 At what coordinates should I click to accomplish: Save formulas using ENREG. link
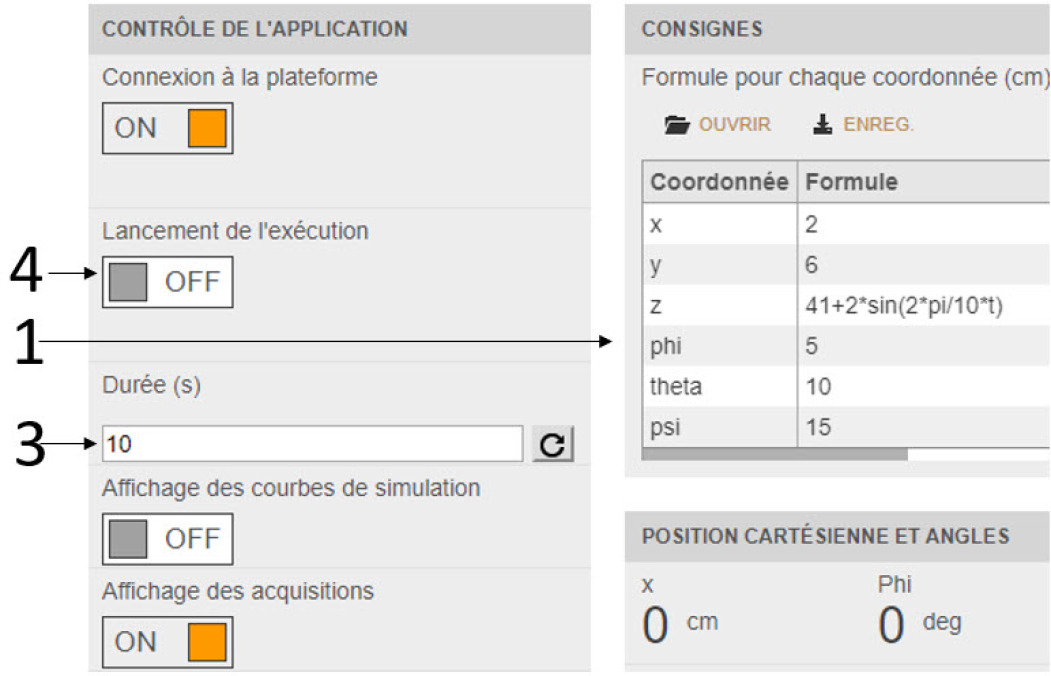(x=878, y=125)
